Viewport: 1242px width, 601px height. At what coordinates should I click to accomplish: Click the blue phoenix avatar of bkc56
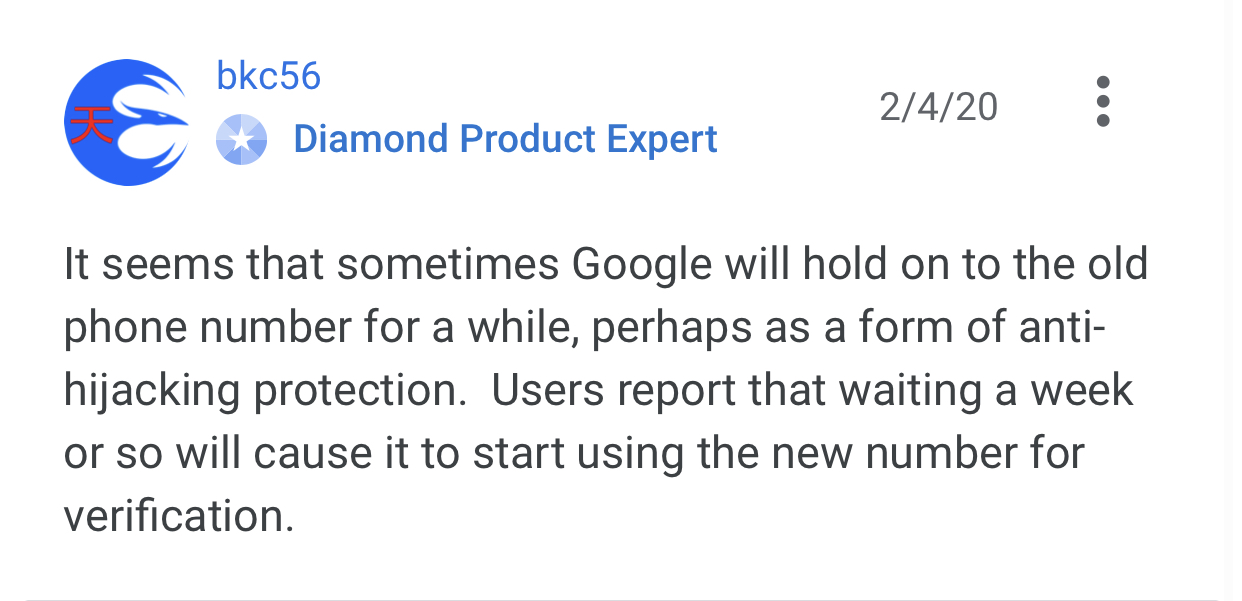coord(126,120)
